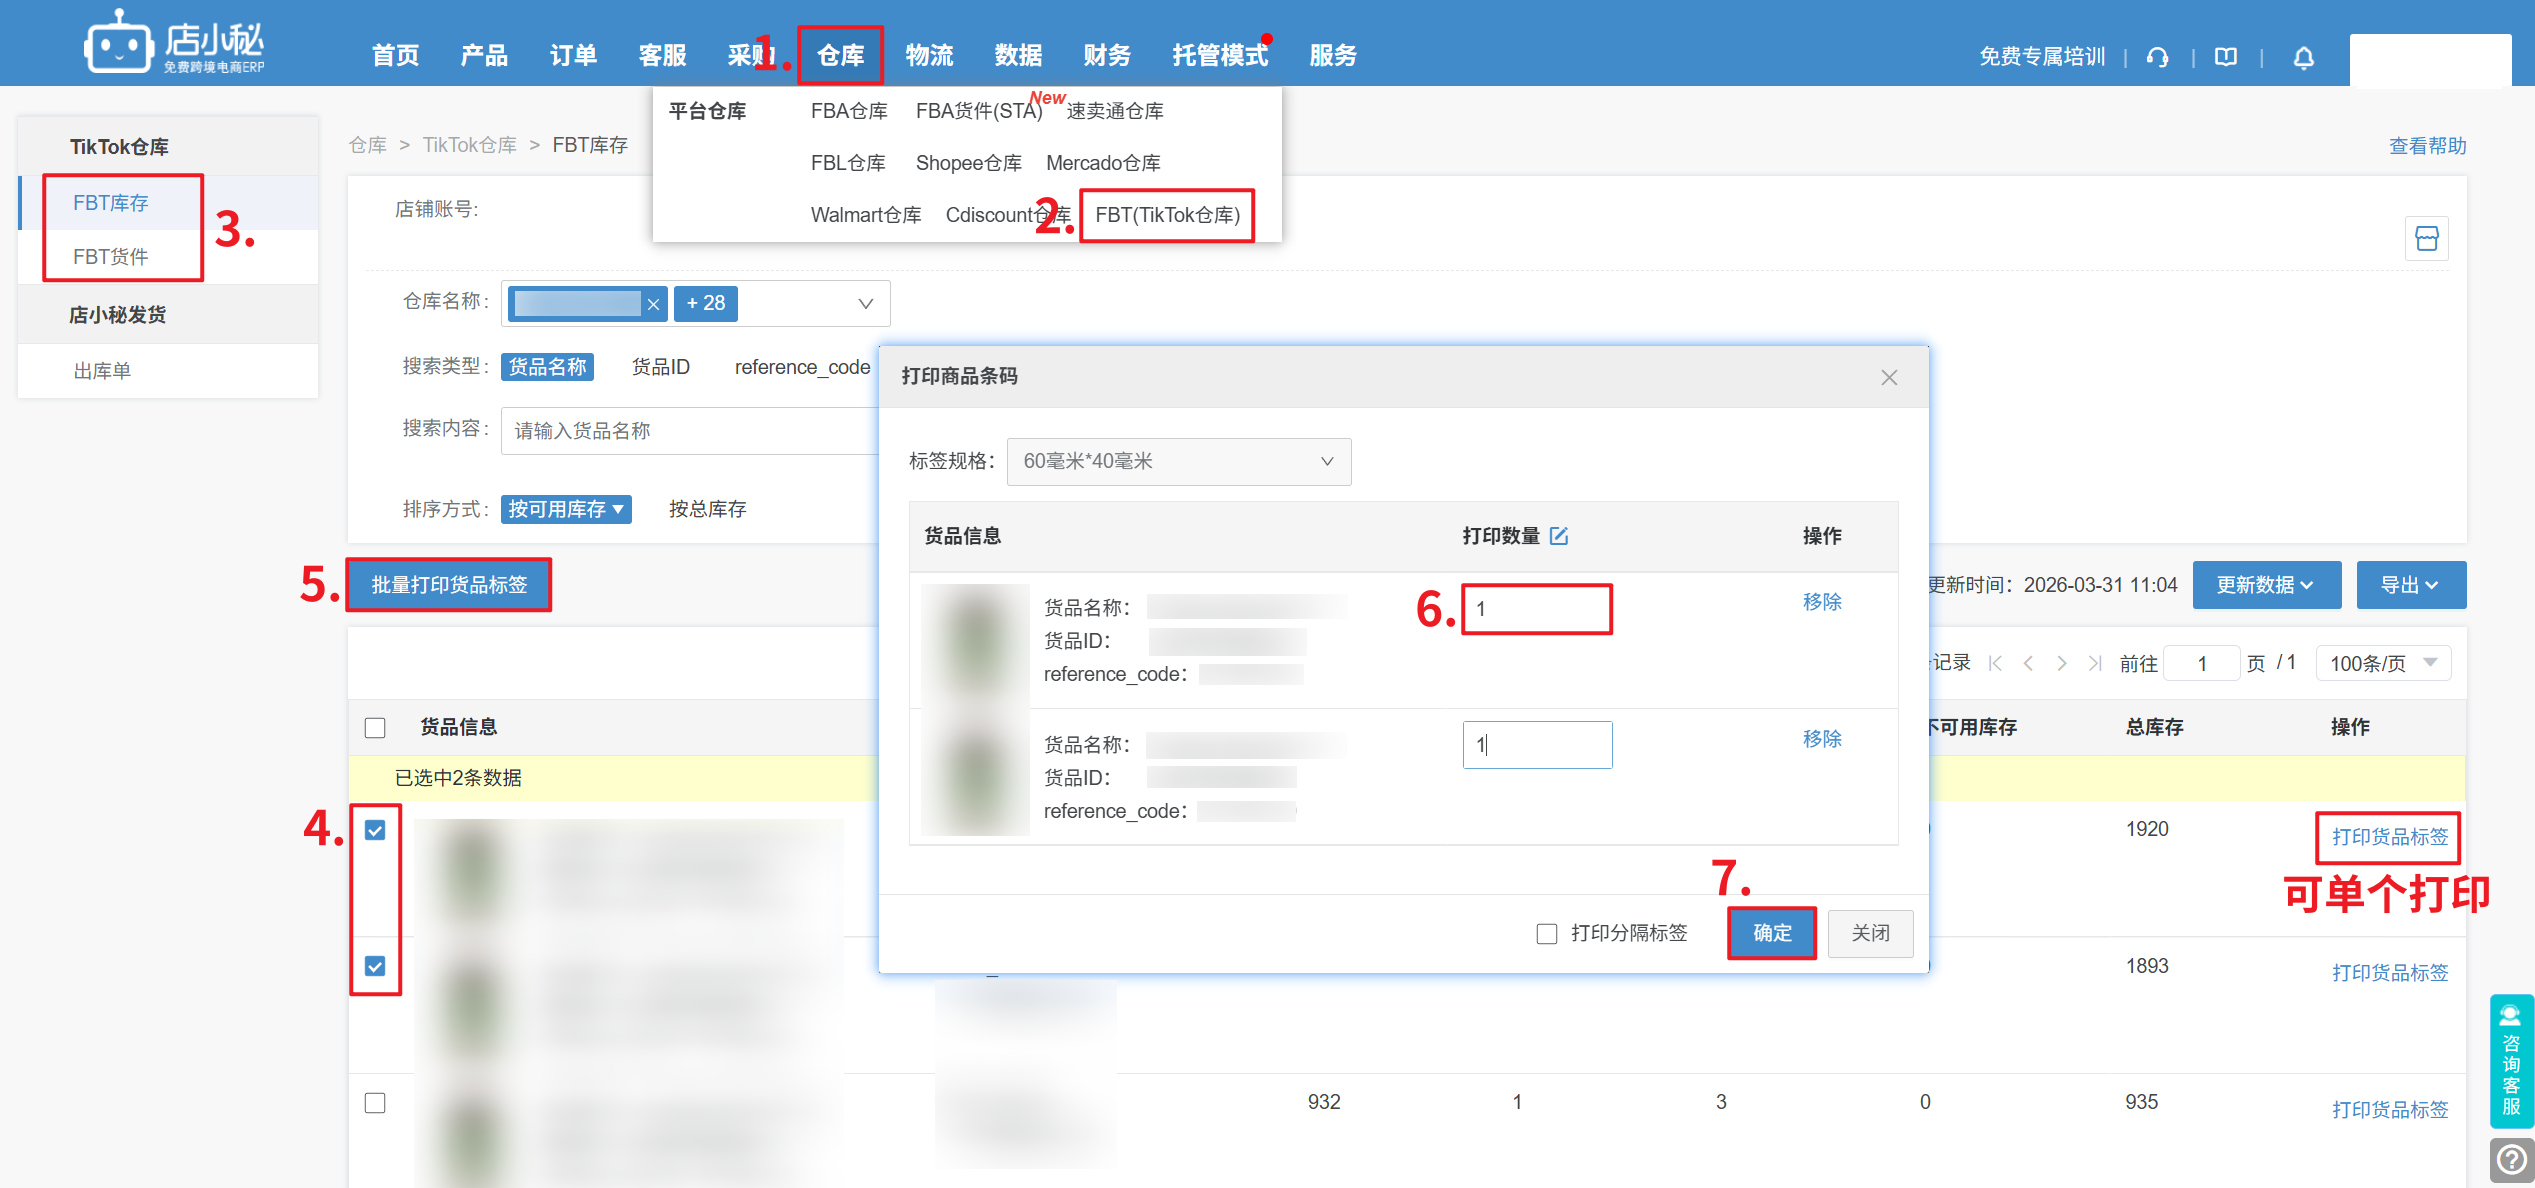Go to next page arrow in pagination

tap(2061, 663)
